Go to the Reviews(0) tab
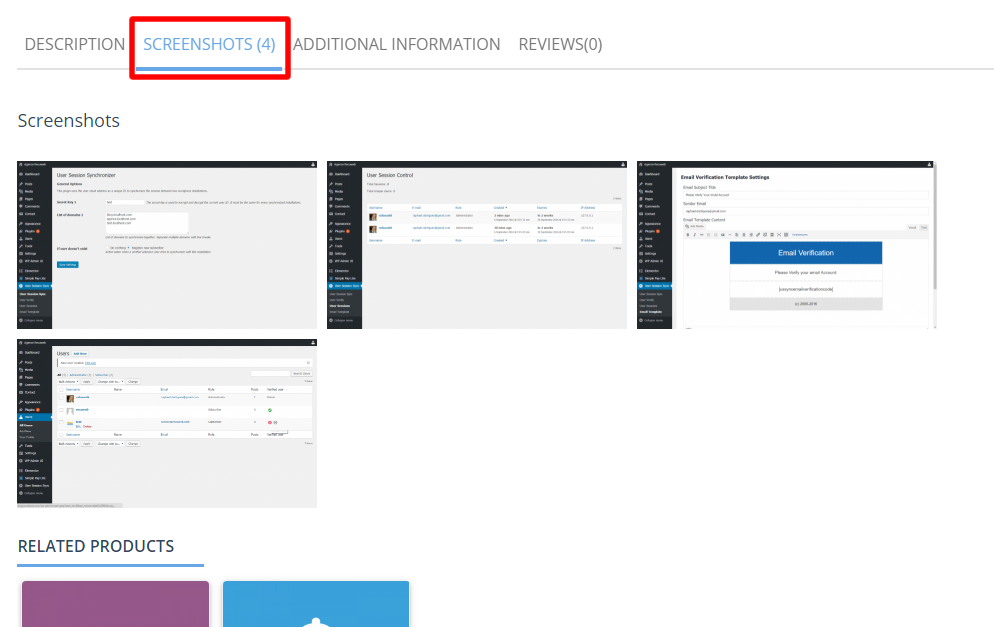The image size is (994, 627). [x=560, y=45]
